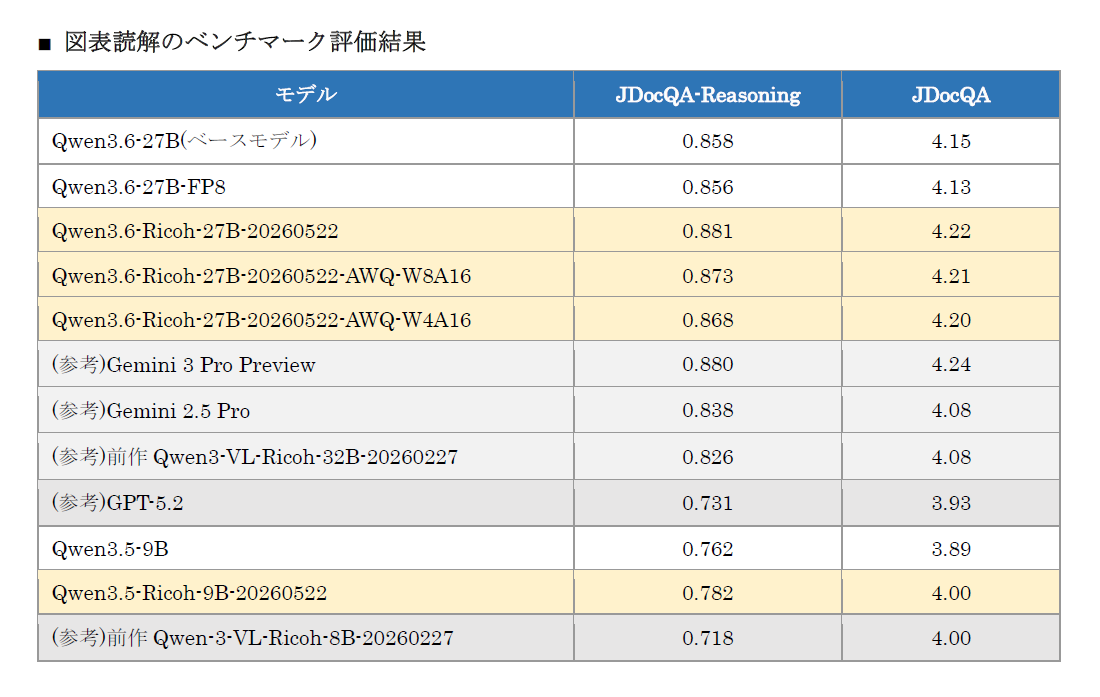Screen dimensions: 1100x697
Task: Click the 4.22 JDocQA score
Action: 951,231
